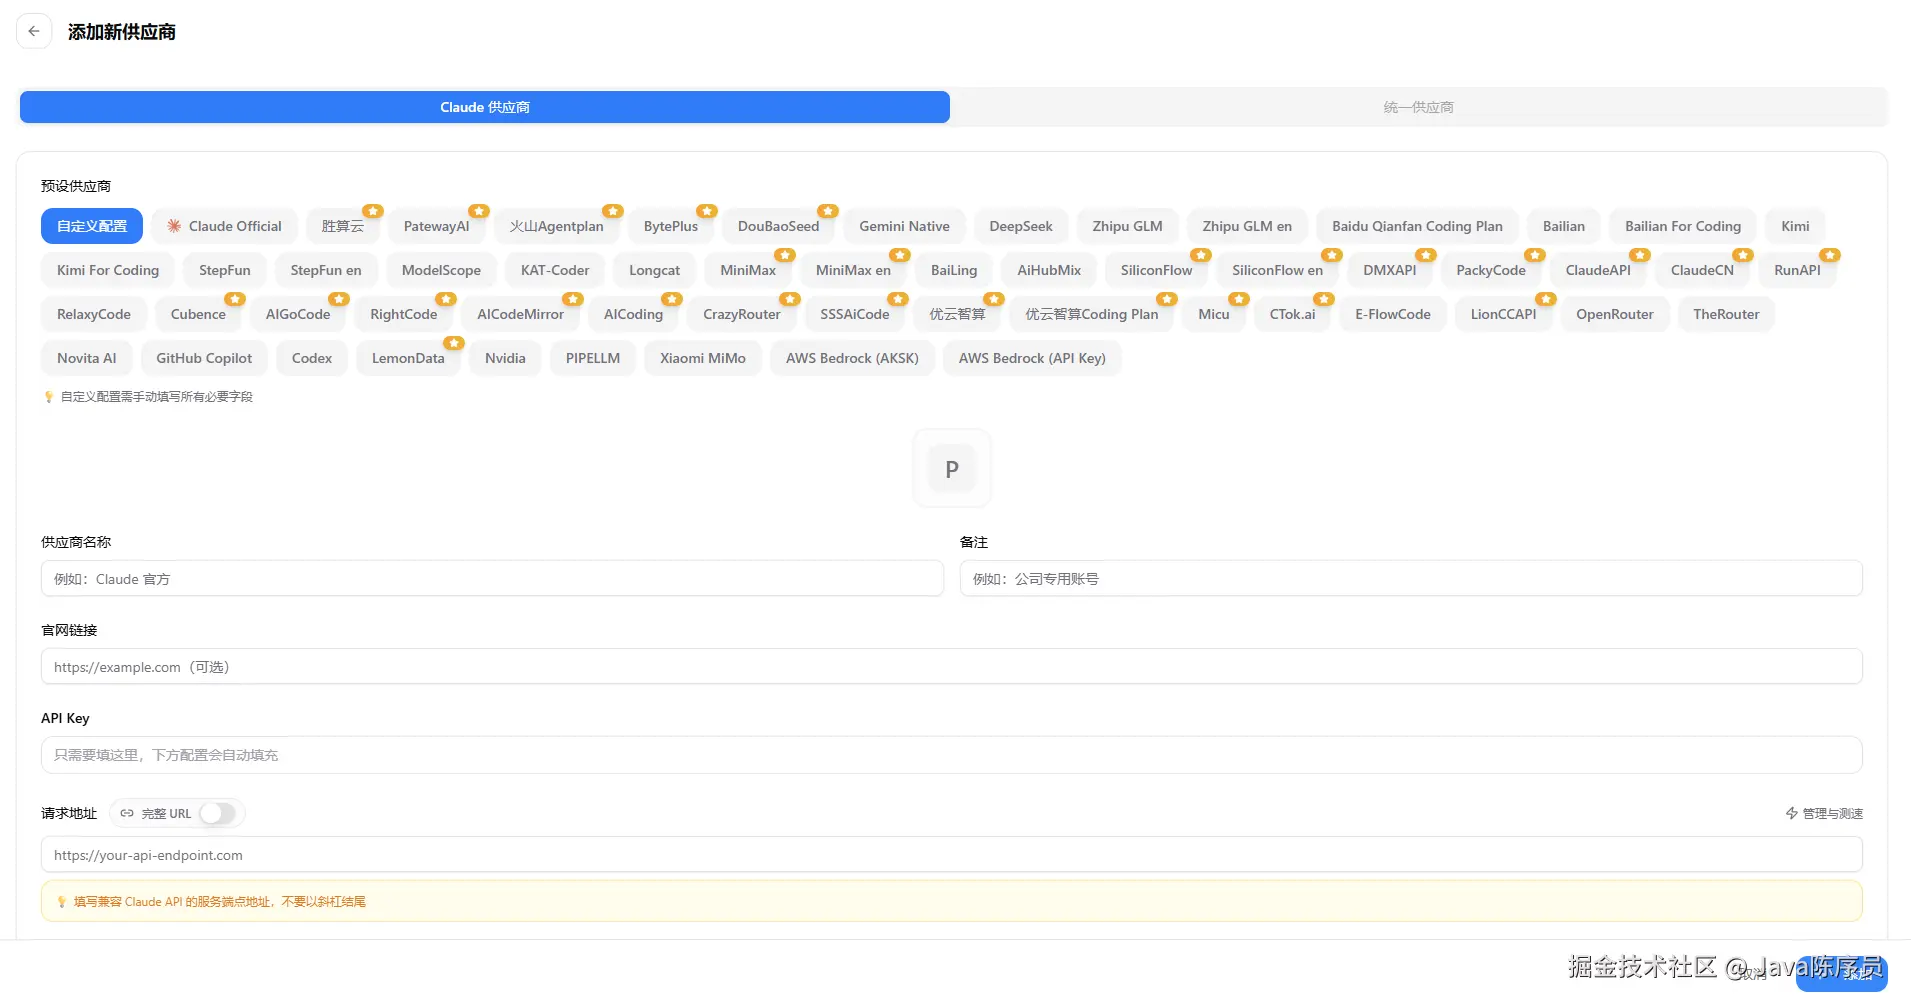This screenshot has width=1911, height=1007.
Task: Select the PackyCode preset
Action: [x=1491, y=270]
